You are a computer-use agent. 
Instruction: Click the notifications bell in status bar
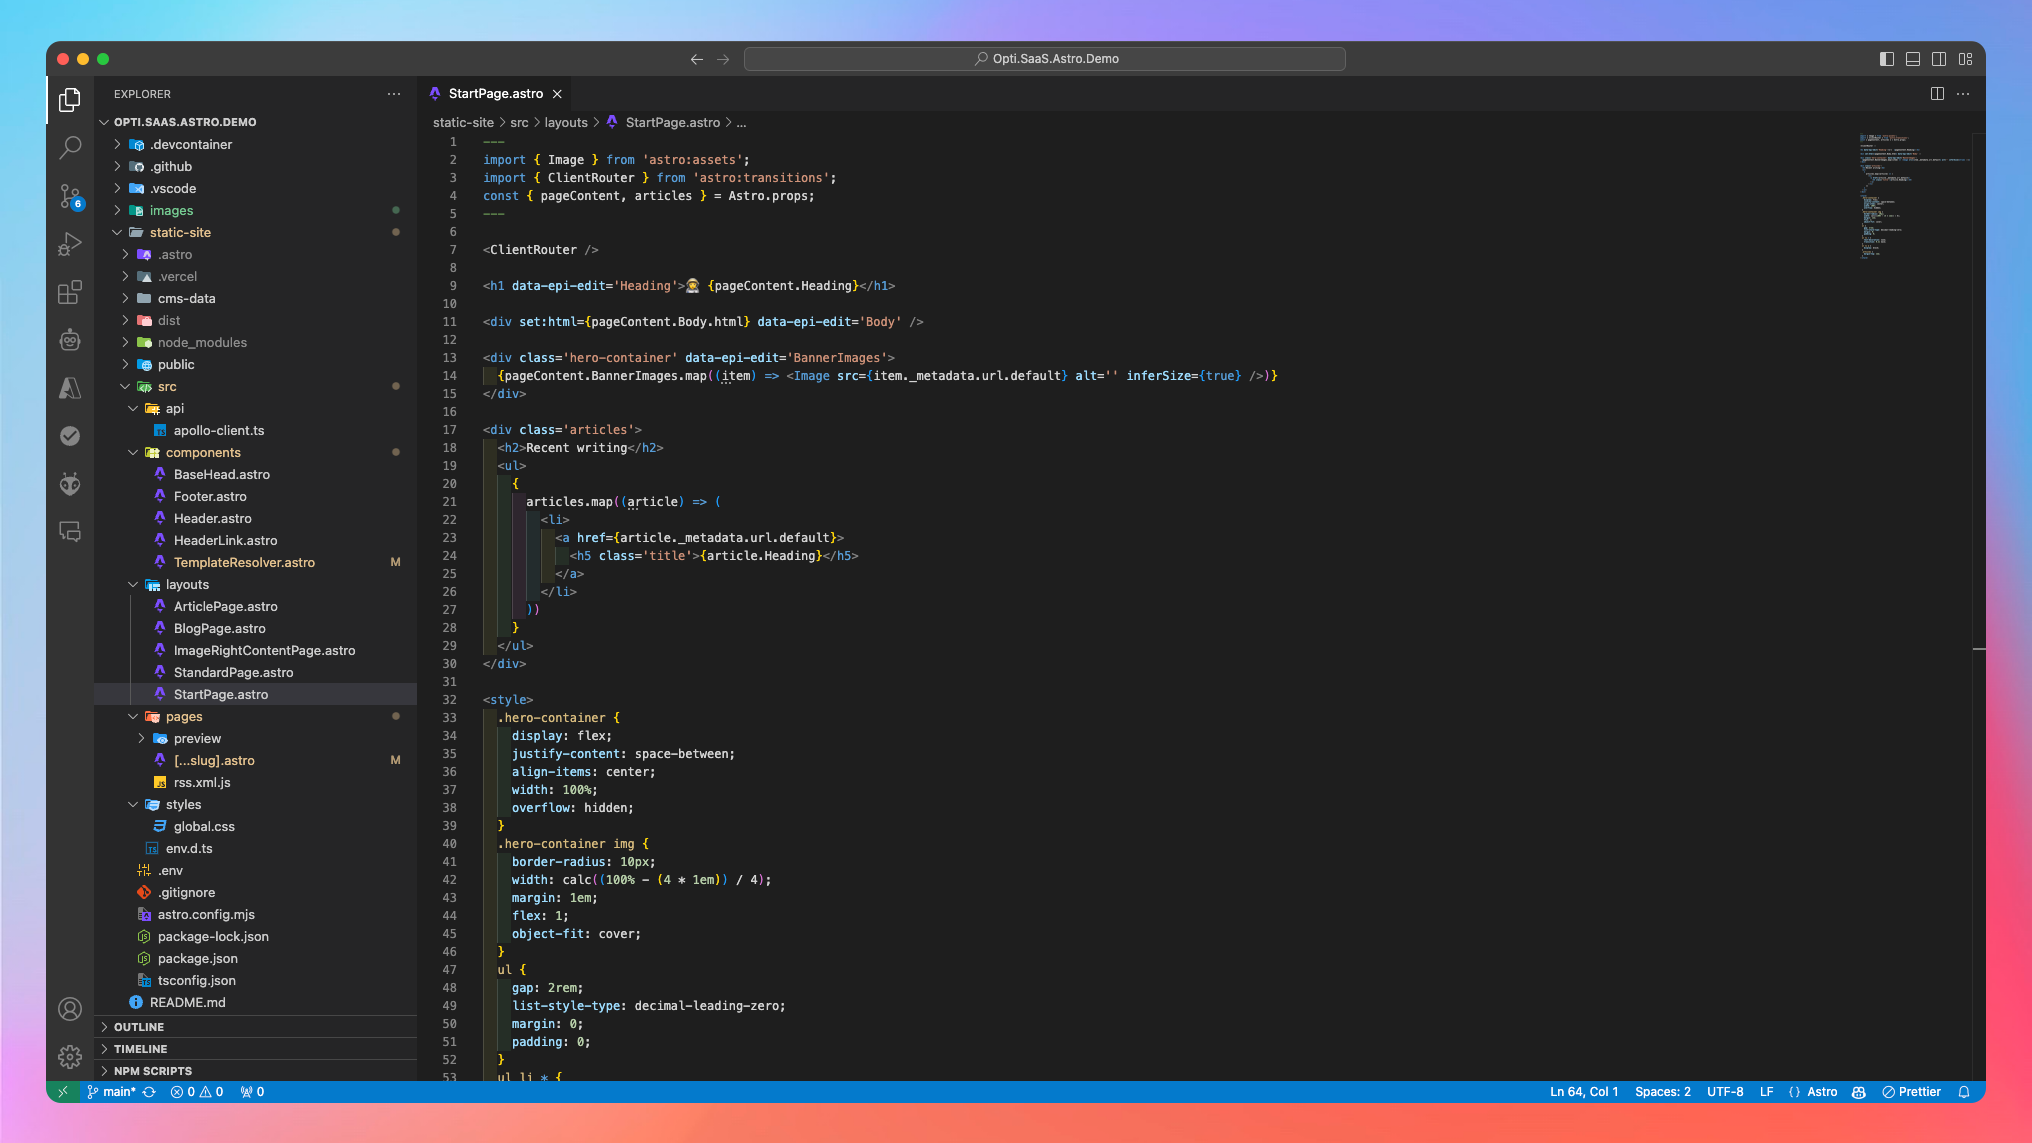(1964, 1092)
